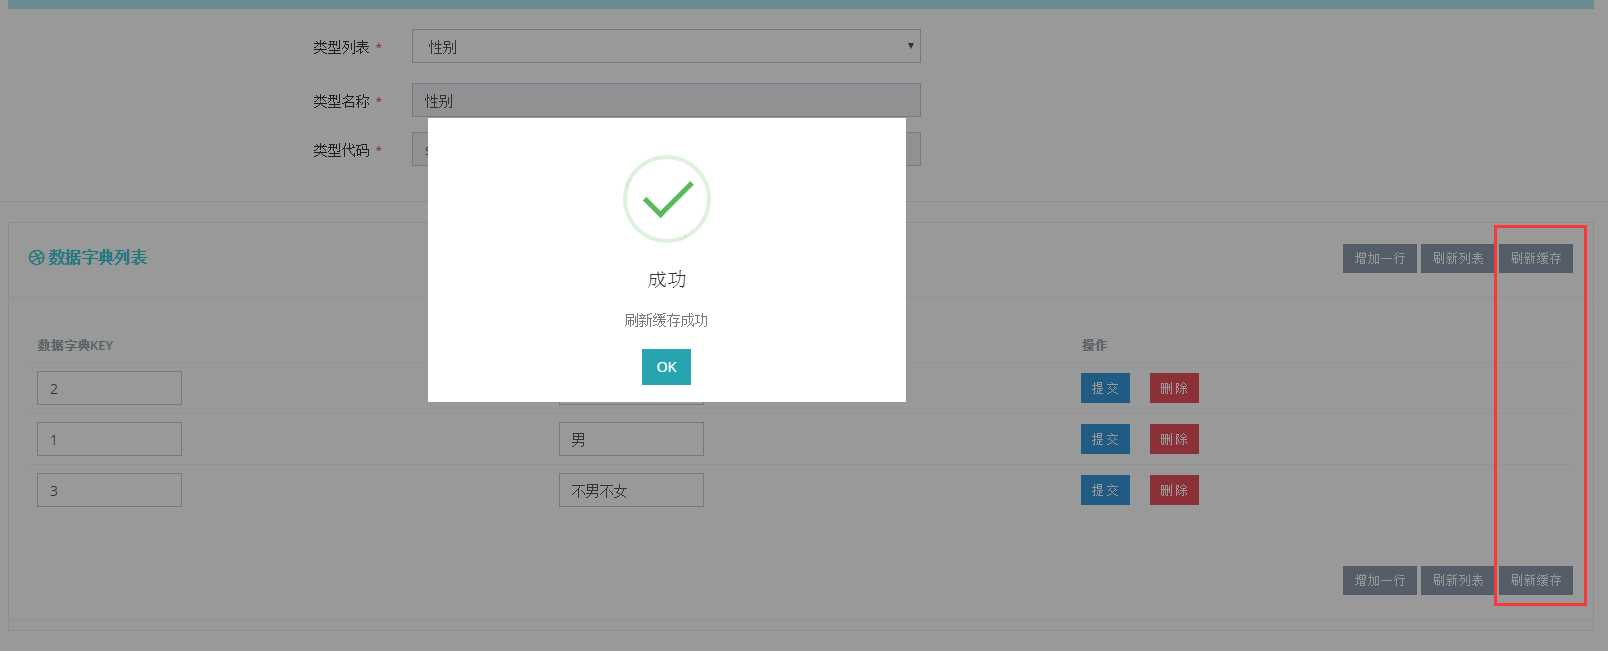Screen dimensions: 1608x651
Task: Open the 类型列表 dropdown showing 性别
Action: point(666,46)
